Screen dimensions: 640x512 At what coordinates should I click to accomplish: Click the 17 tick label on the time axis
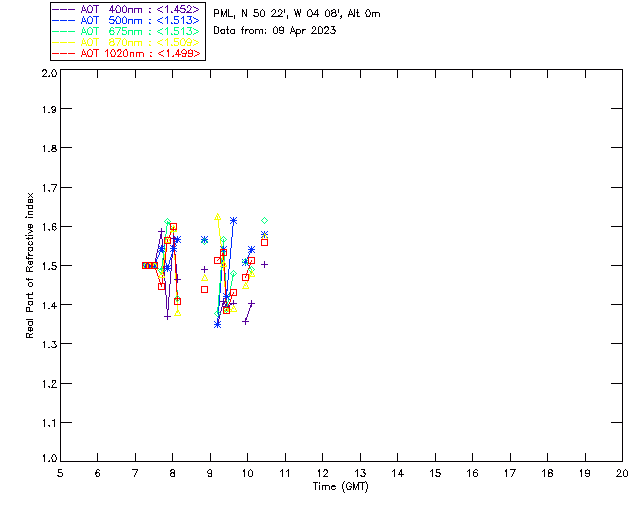tap(510, 473)
